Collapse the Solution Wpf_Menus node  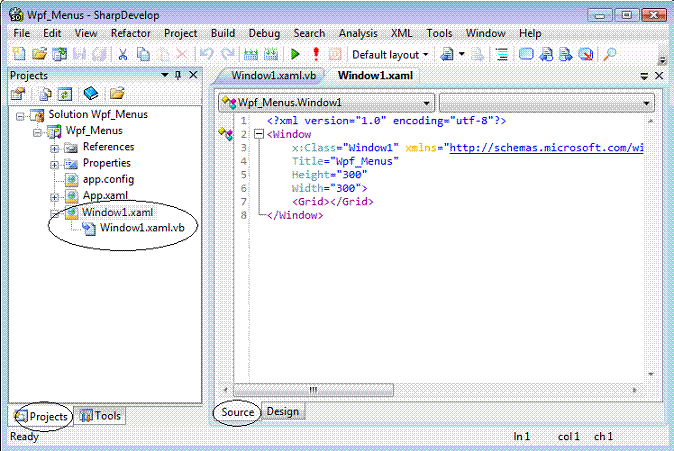pos(20,116)
